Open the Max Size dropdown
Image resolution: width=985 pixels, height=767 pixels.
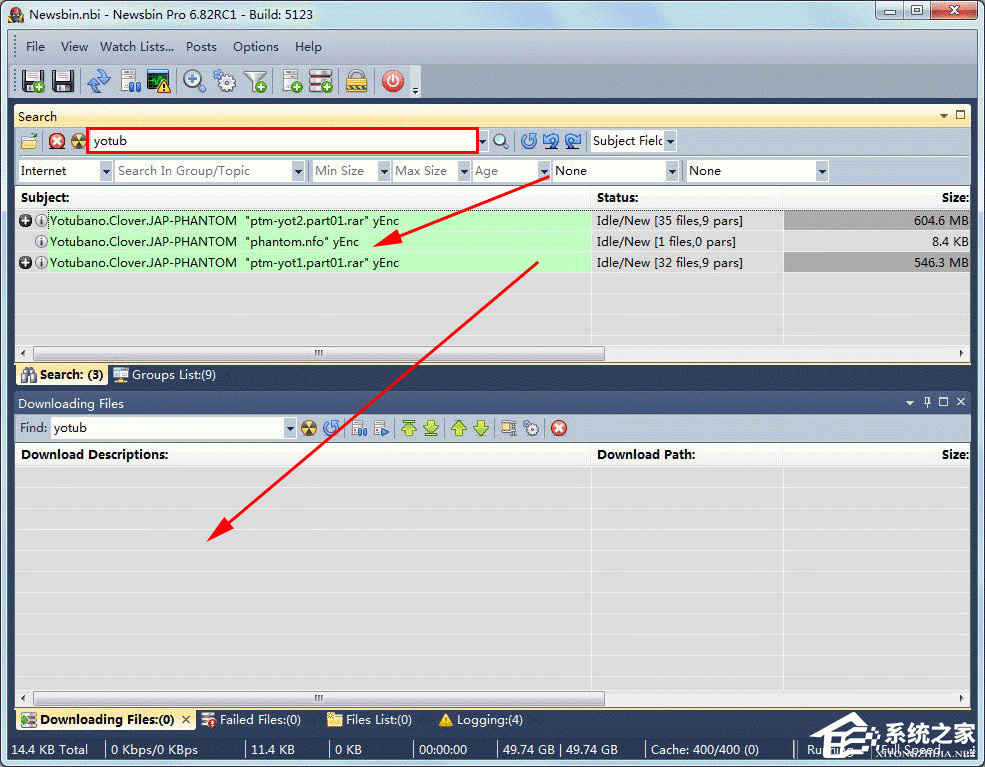[464, 171]
